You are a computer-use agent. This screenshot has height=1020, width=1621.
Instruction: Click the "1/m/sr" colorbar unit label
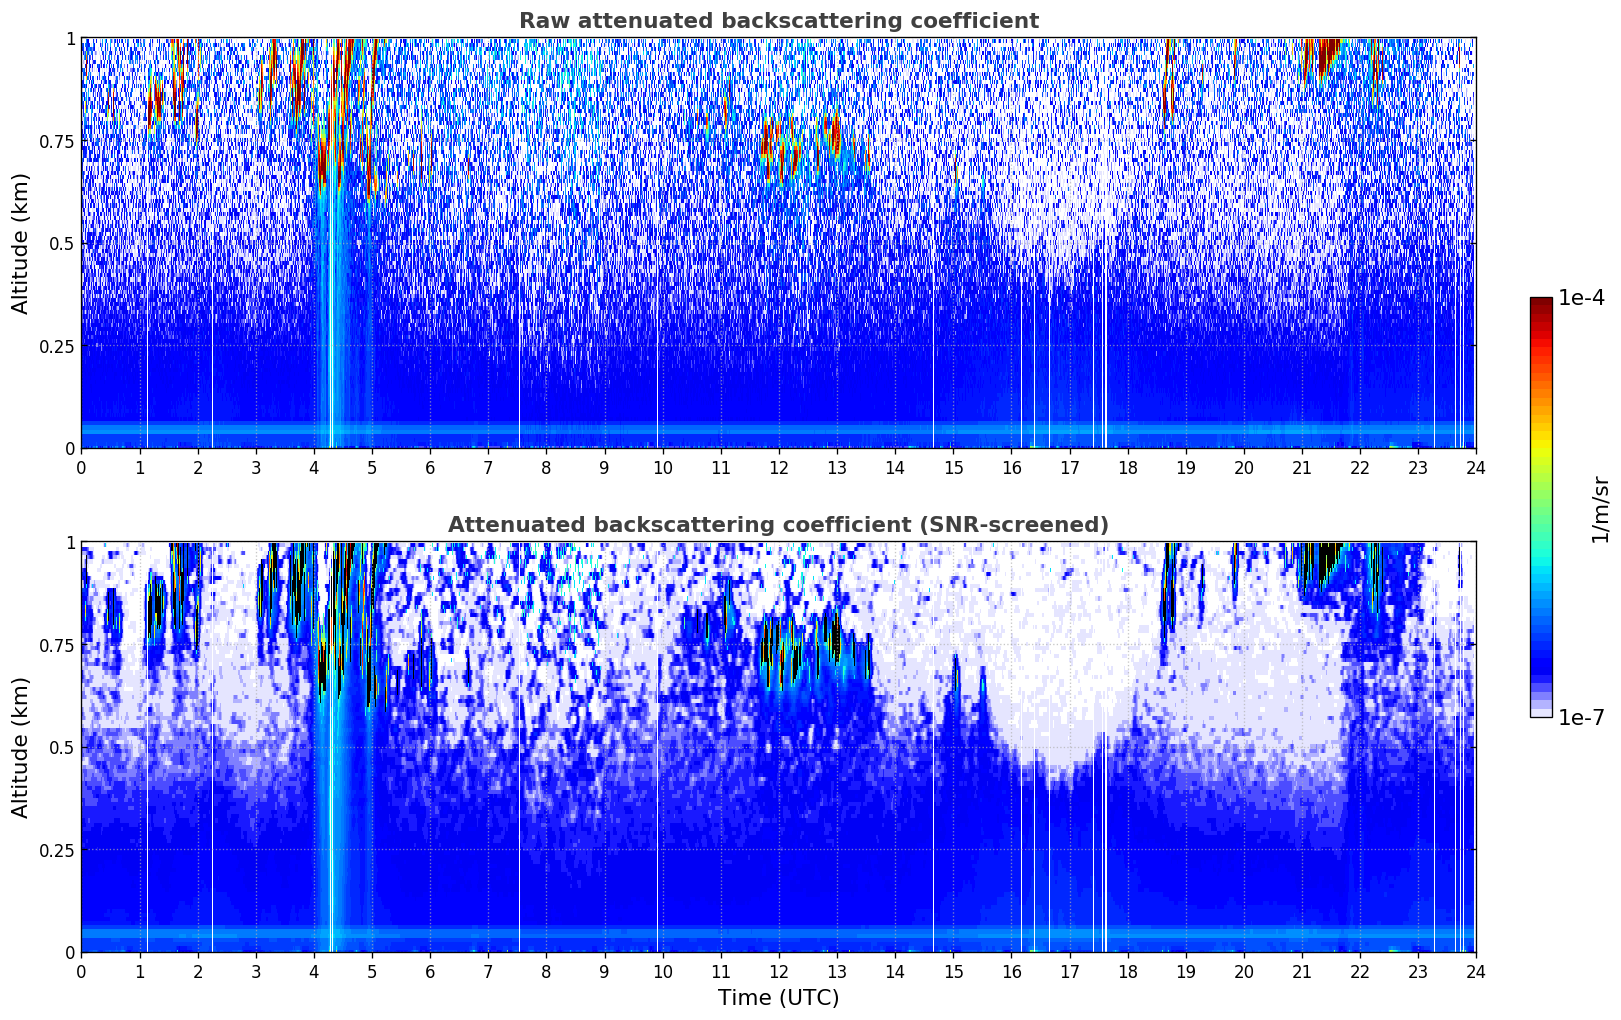(1600, 508)
